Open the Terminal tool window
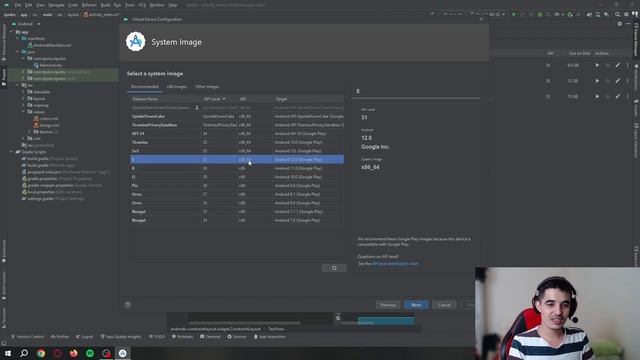Viewport: 640px width, 360px height. (x=210, y=337)
